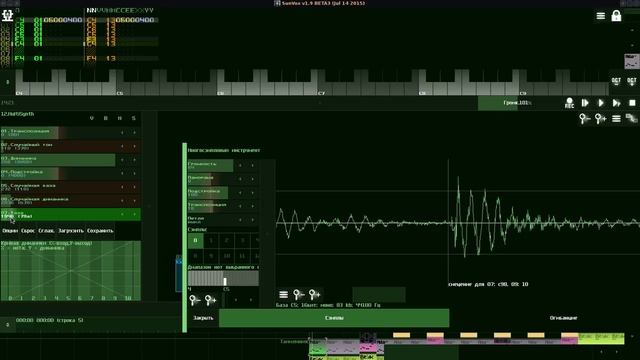Screen dimensions: 640x360
Task: Decrease 03 Динамика with its left arrow
Action: click(x=122, y=160)
